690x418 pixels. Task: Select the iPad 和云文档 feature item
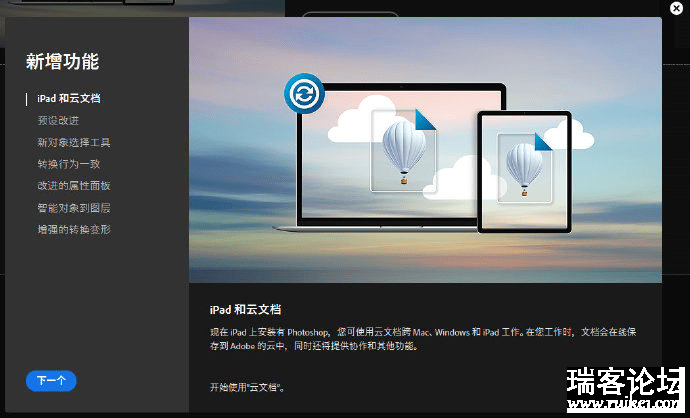[69, 99]
